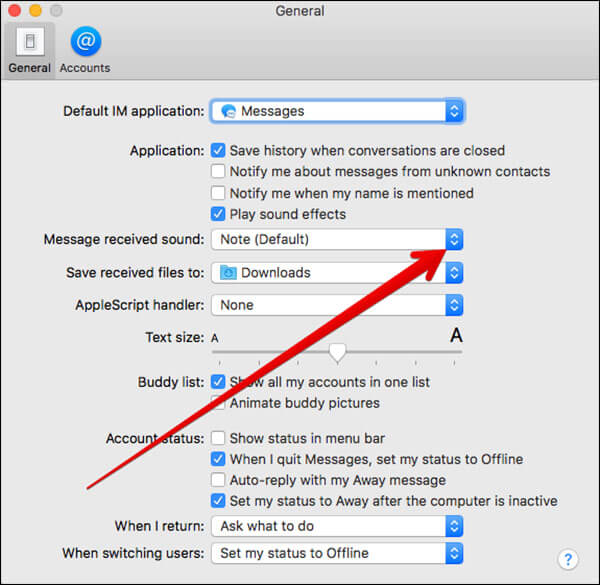Close the preferences window with red button
The image size is (600, 585).
pos(15,10)
